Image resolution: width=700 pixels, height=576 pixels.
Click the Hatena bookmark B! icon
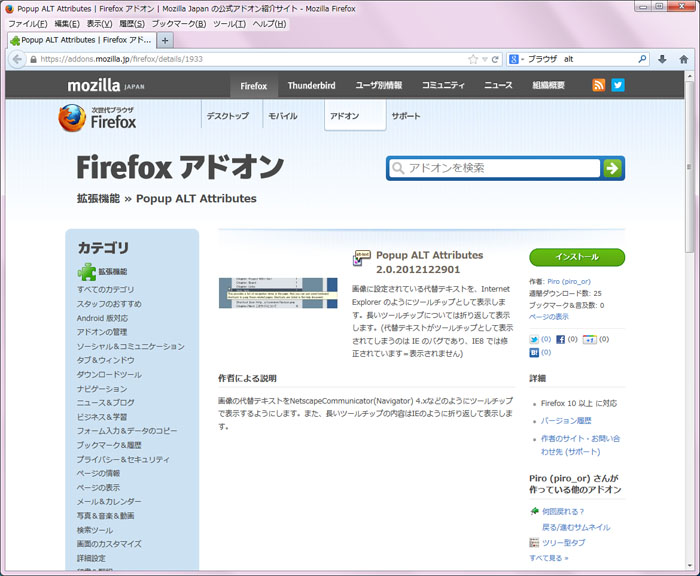click(x=534, y=353)
